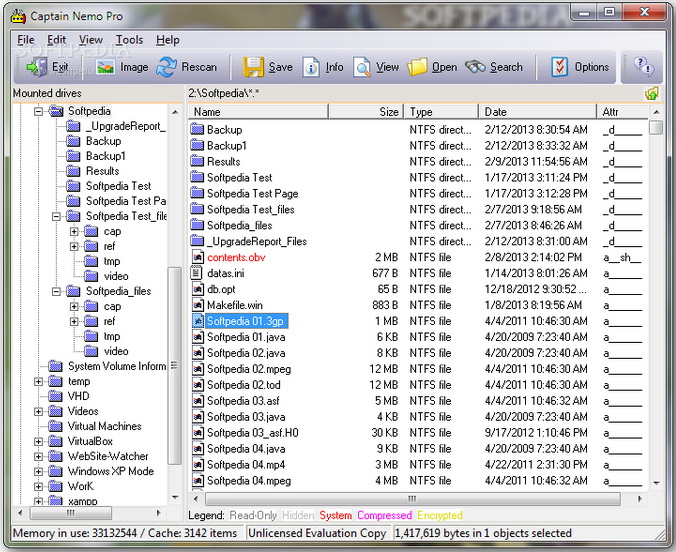Image resolution: width=676 pixels, height=552 pixels.
Task: Click the contents.obv file icon
Action: 197,257
